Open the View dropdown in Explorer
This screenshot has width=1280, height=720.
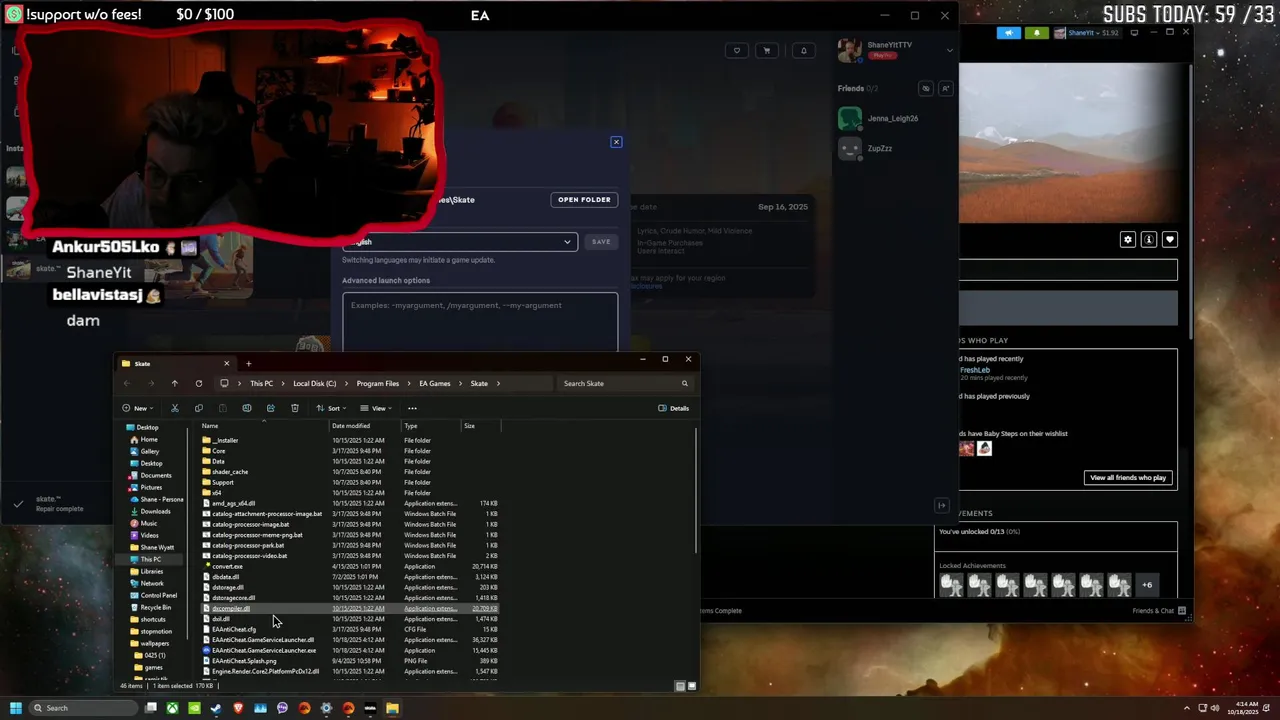(376, 408)
